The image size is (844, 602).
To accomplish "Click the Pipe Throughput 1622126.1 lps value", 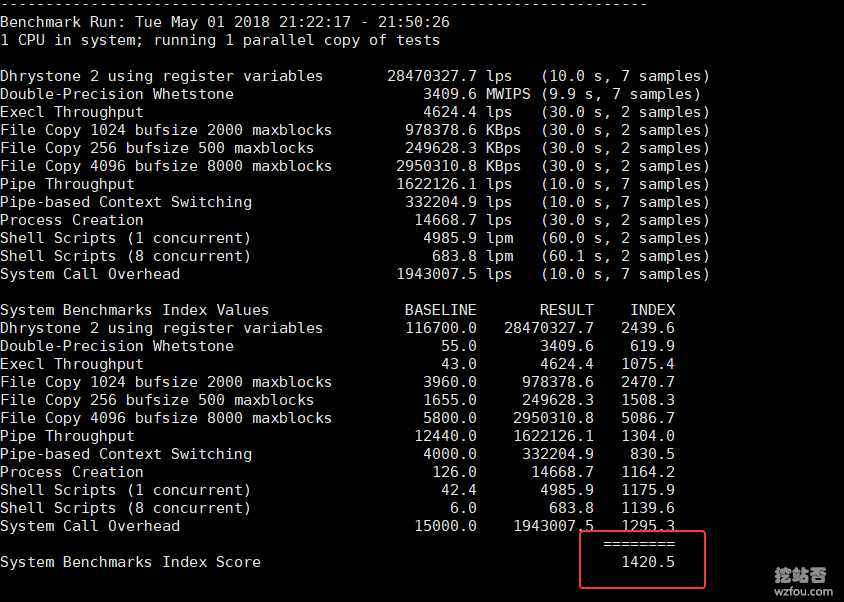I will pos(454,184).
